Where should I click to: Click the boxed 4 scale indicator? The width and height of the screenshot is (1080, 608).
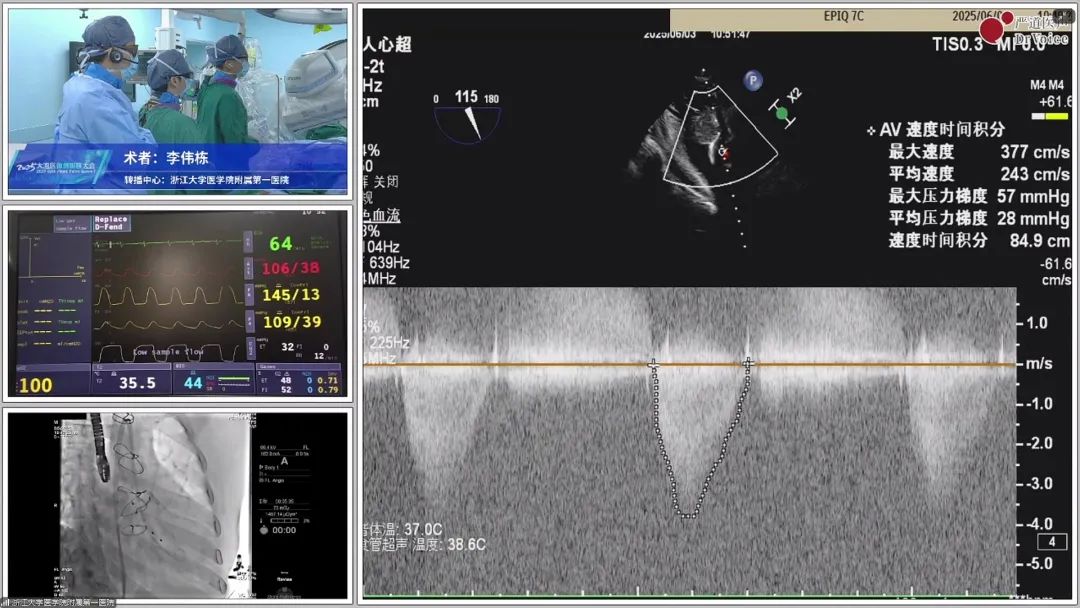pos(1051,542)
